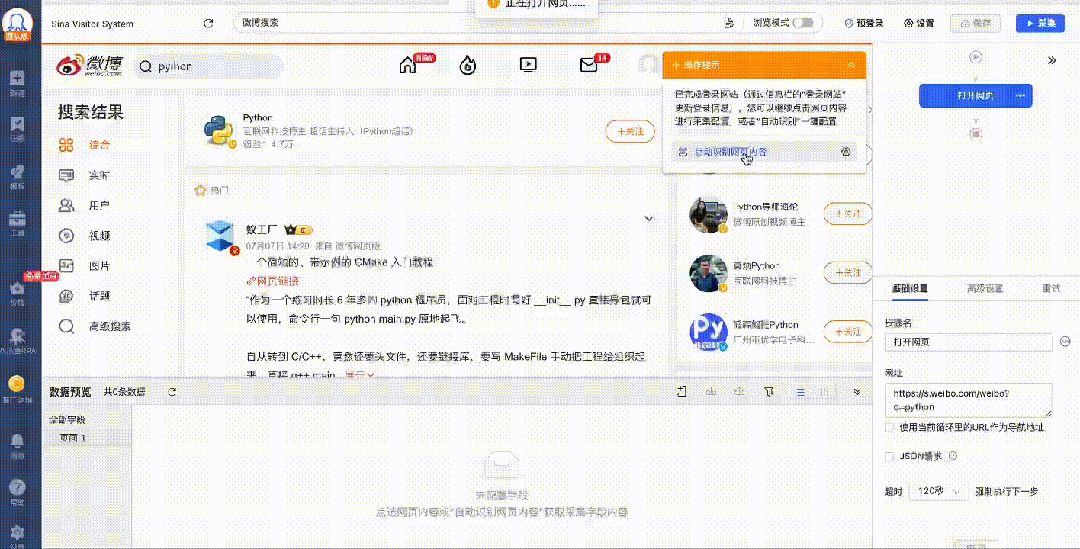Click the URL textarea with s.weibo.com

point(968,400)
